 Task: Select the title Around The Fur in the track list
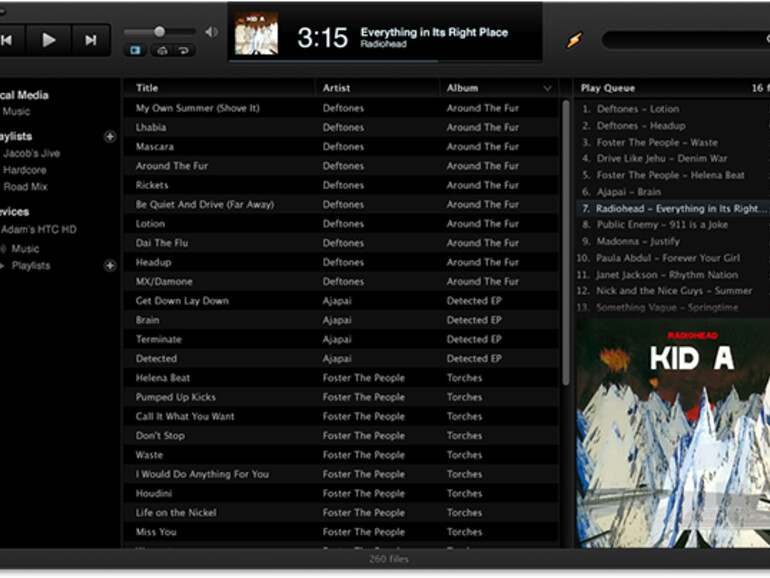click(172, 166)
